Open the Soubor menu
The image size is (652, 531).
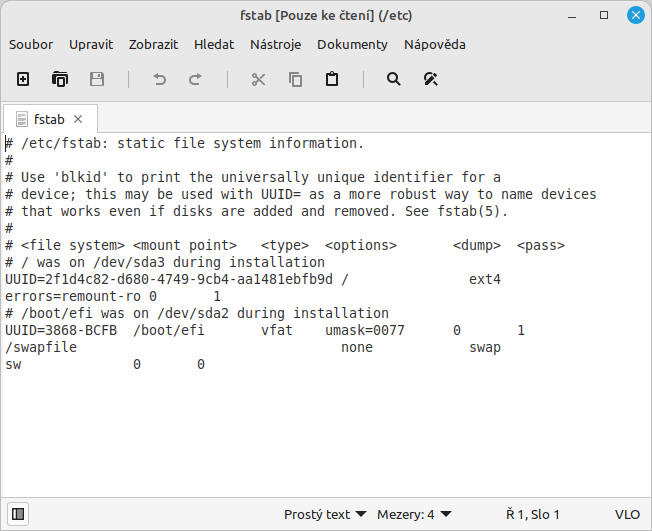pos(31,44)
